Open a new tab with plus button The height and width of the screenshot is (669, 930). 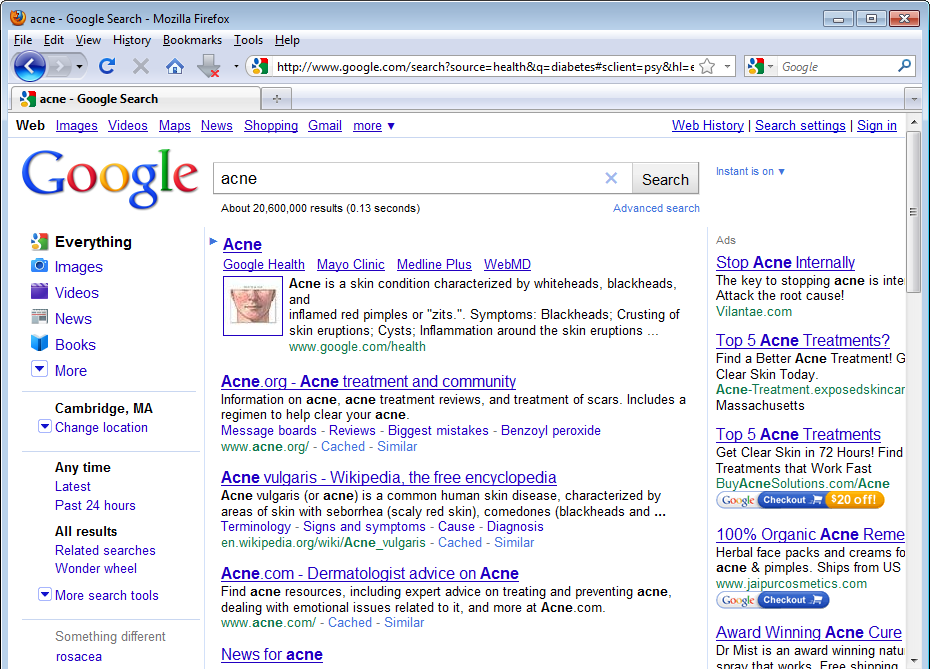point(276,98)
